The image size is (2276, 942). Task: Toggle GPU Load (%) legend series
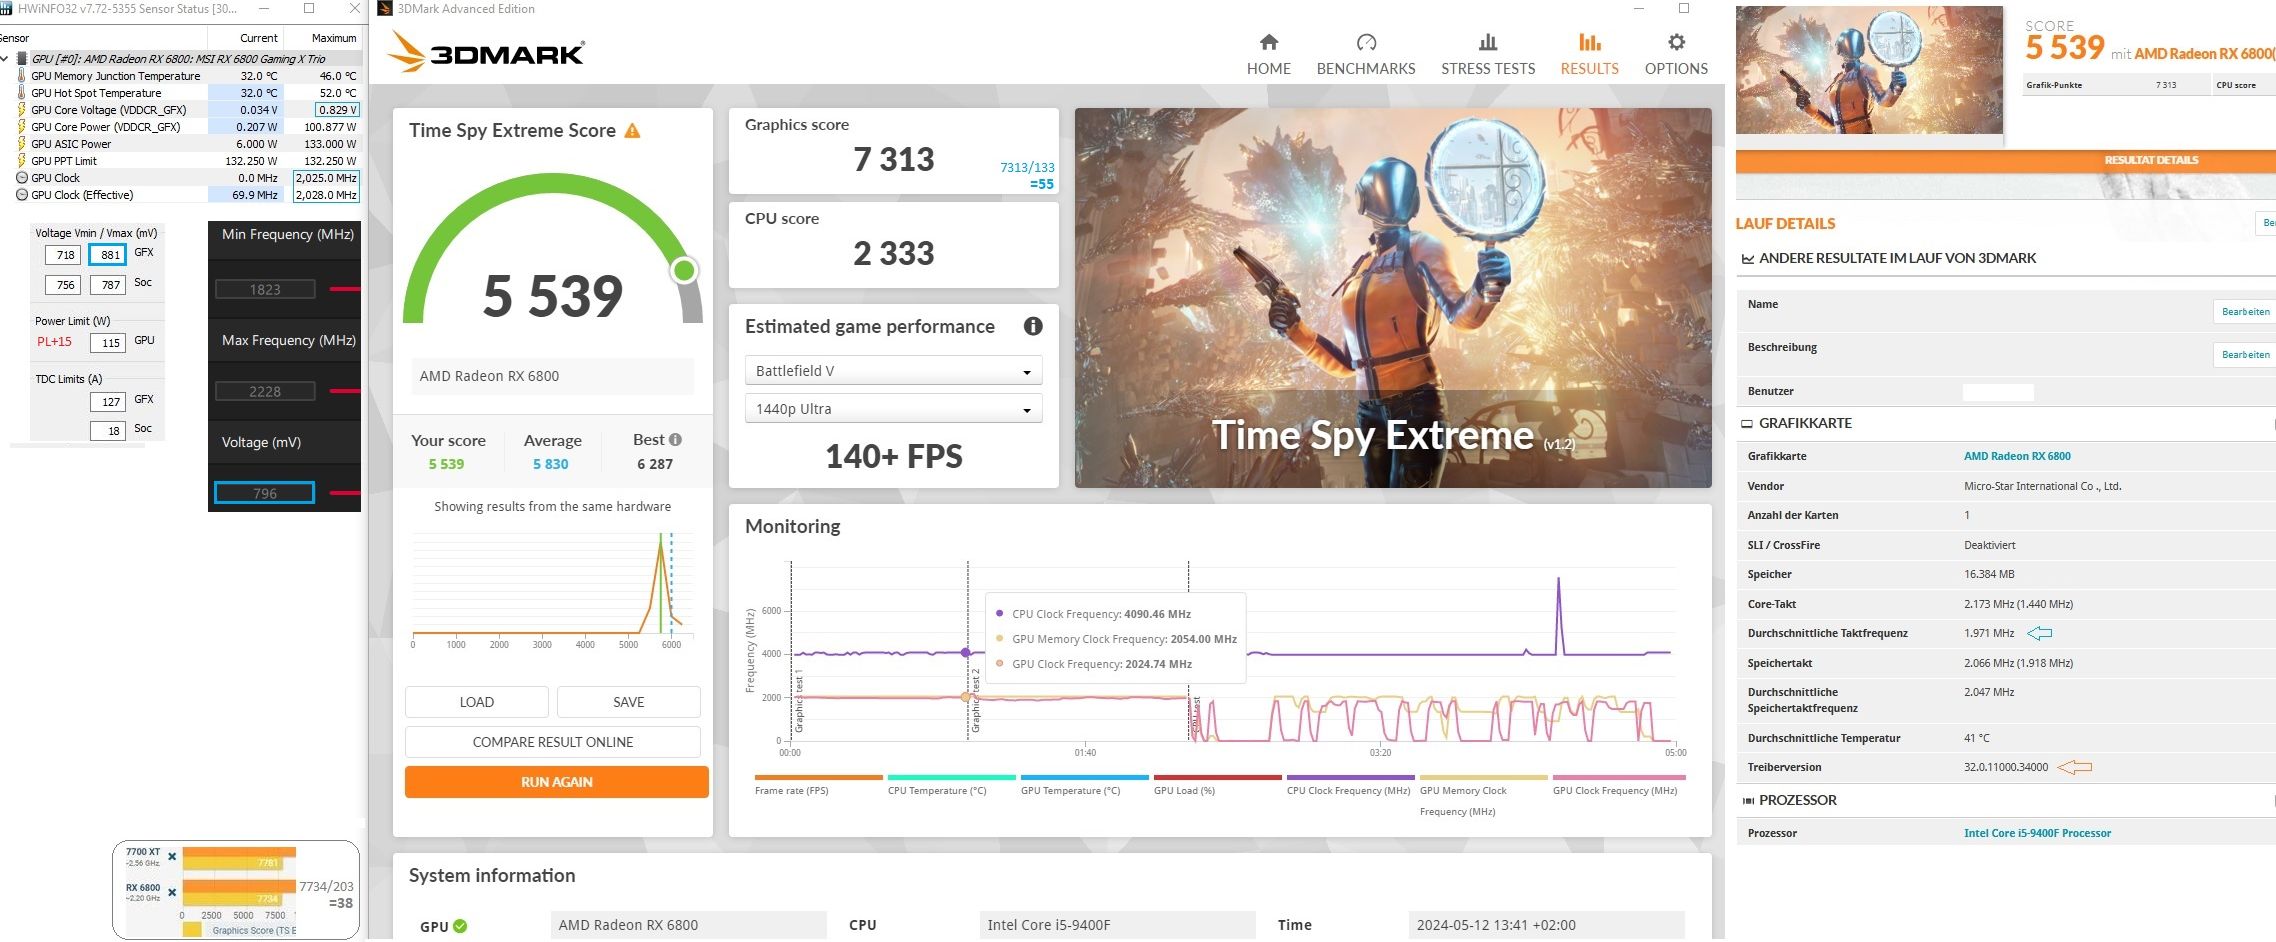(x=1217, y=785)
